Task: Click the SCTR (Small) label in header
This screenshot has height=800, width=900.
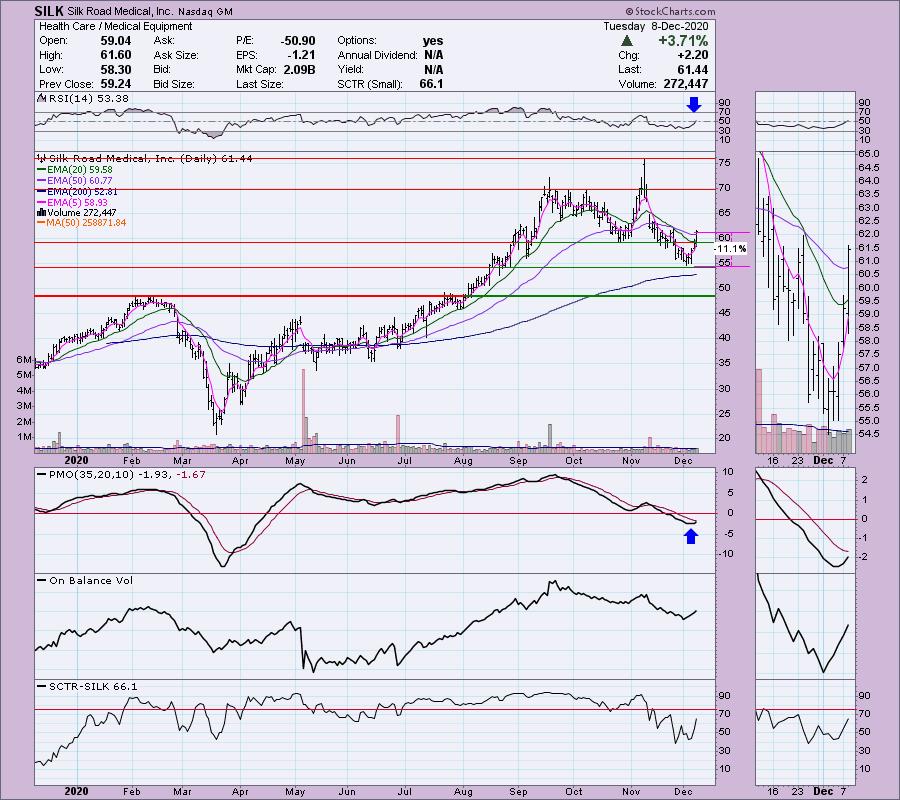Action: tap(370, 84)
